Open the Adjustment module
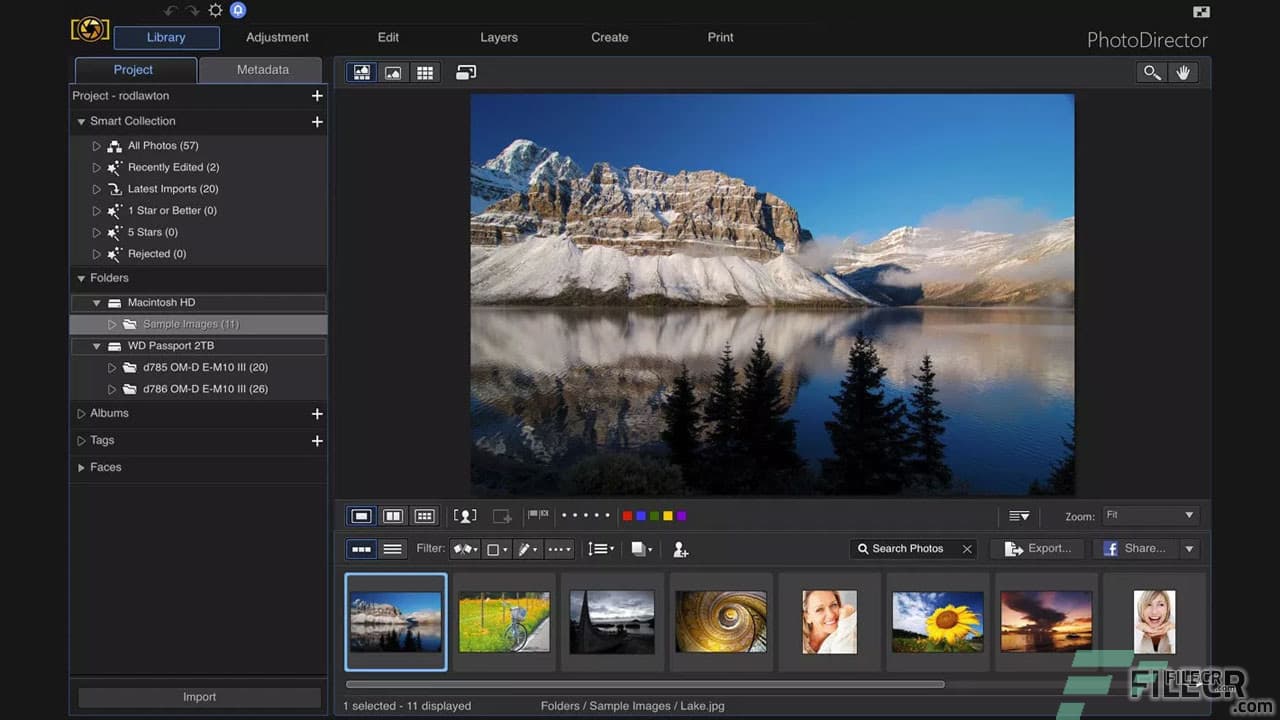The width and height of the screenshot is (1280, 720). pyautogui.click(x=277, y=37)
